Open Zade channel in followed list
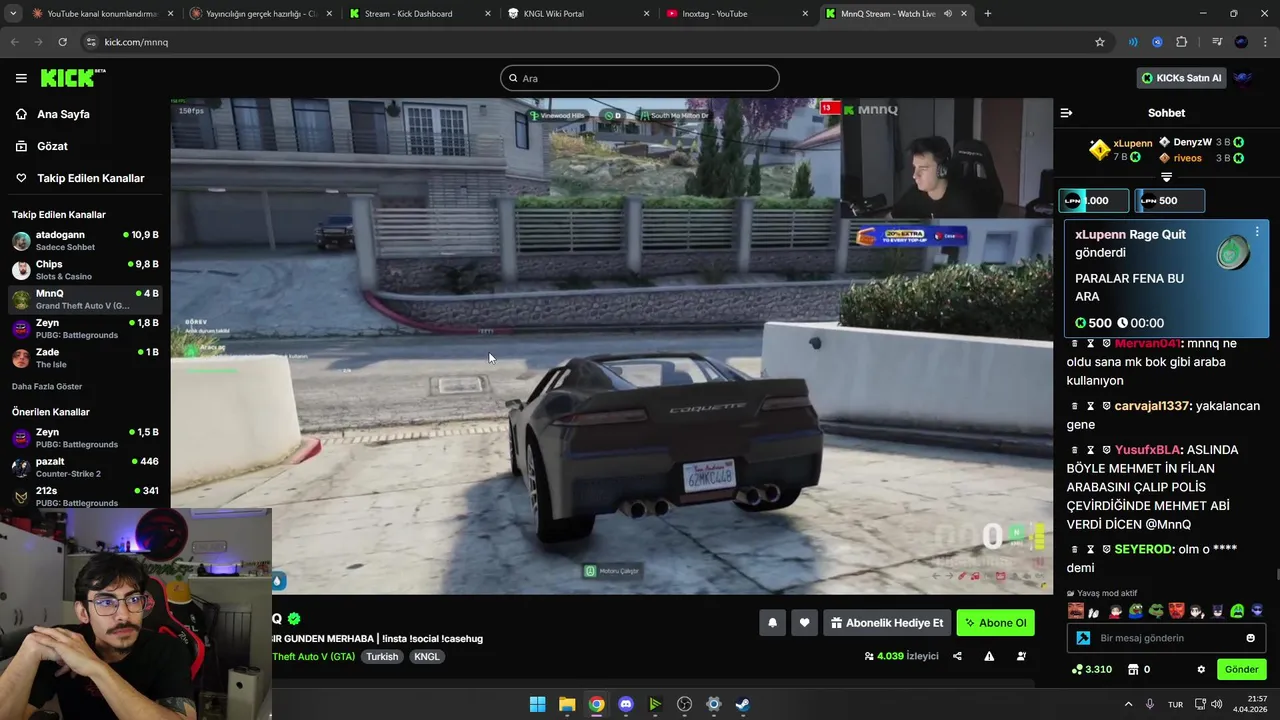The height and width of the screenshot is (720, 1280). [85, 358]
